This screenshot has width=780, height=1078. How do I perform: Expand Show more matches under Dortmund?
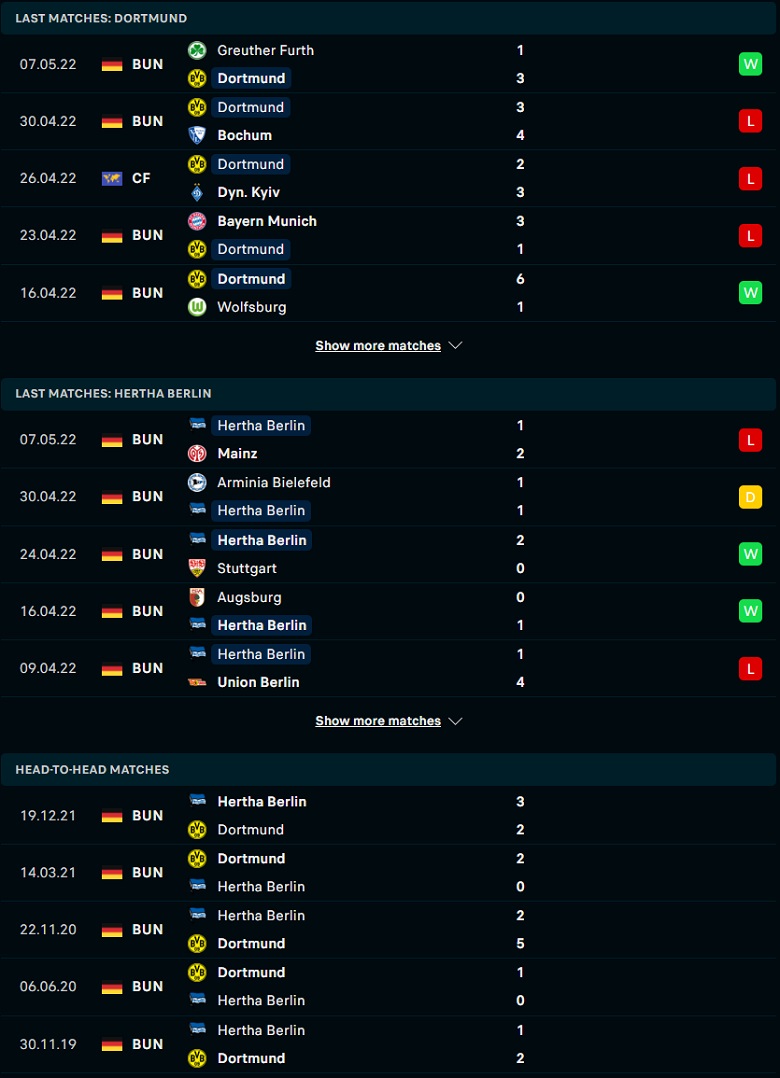pyautogui.click(x=378, y=346)
